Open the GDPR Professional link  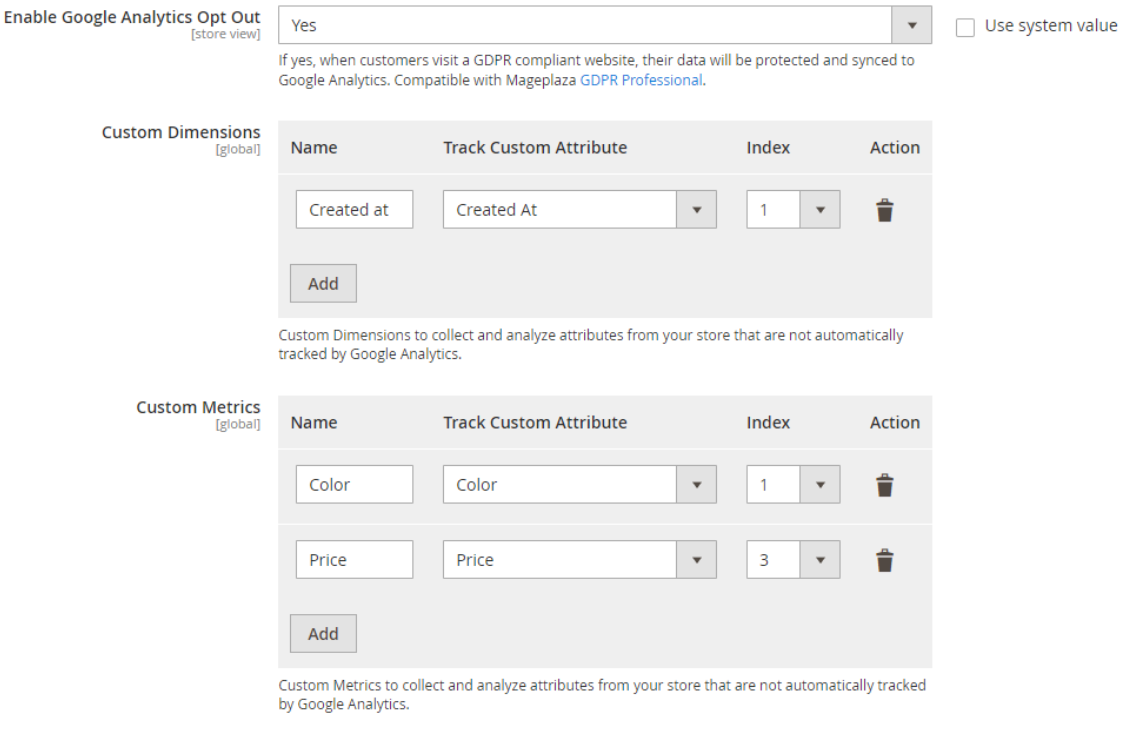(x=641, y=80)
